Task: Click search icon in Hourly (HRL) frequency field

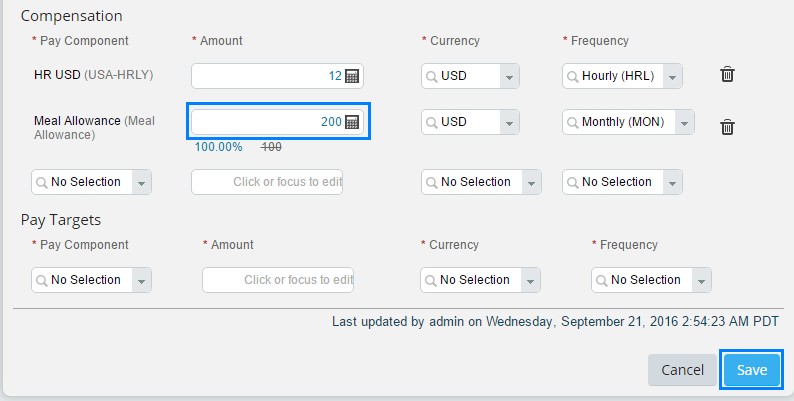Action: point(572,76)
